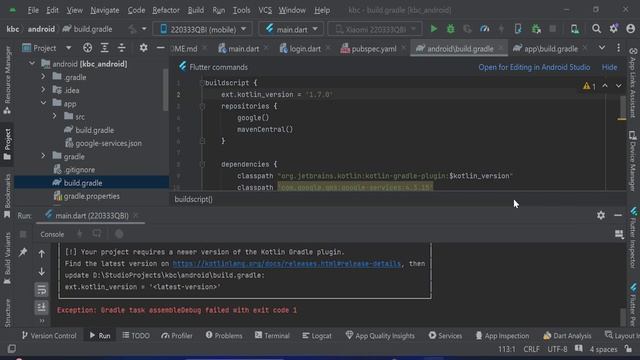Show hidden editor tabs dropdown
This screenshot has height=360, width=640.
coord(602,48)
